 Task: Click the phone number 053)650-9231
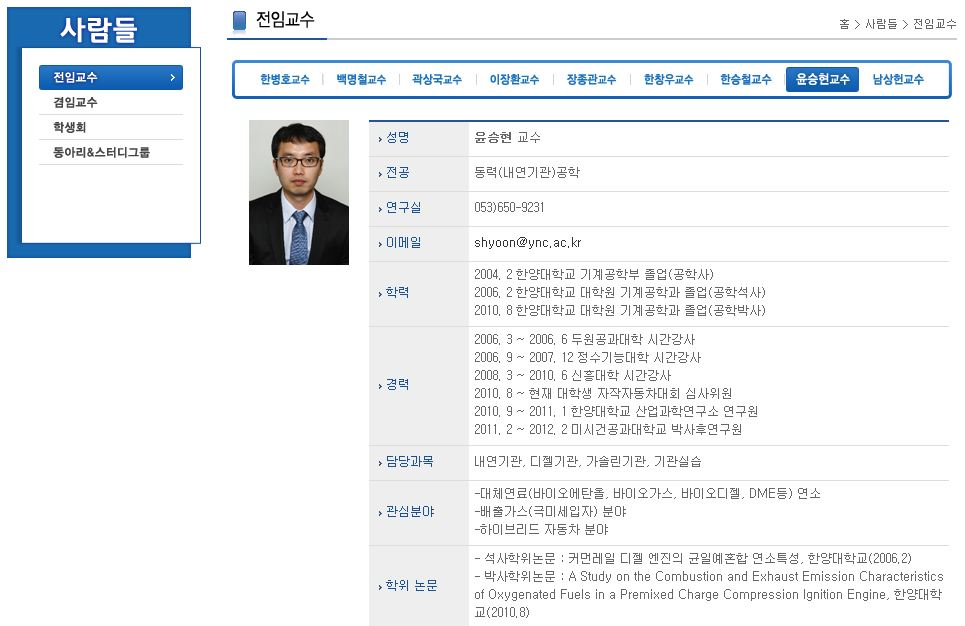(x=509, y=207)
